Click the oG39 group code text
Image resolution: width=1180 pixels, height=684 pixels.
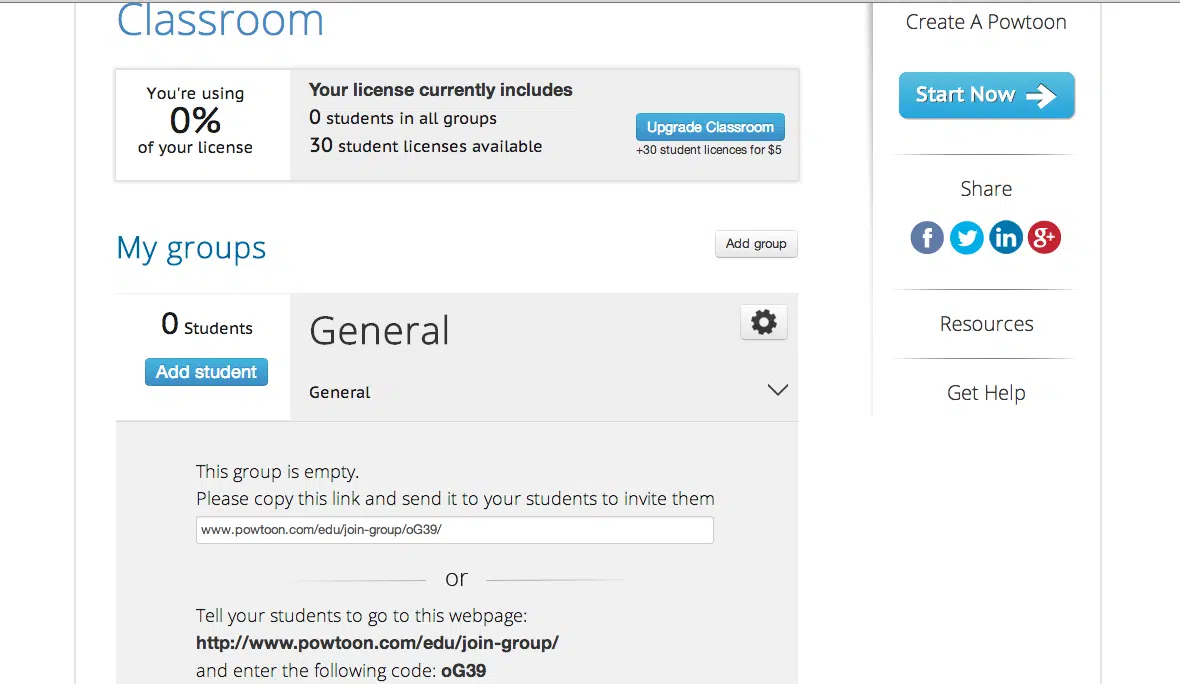[464, 670]
